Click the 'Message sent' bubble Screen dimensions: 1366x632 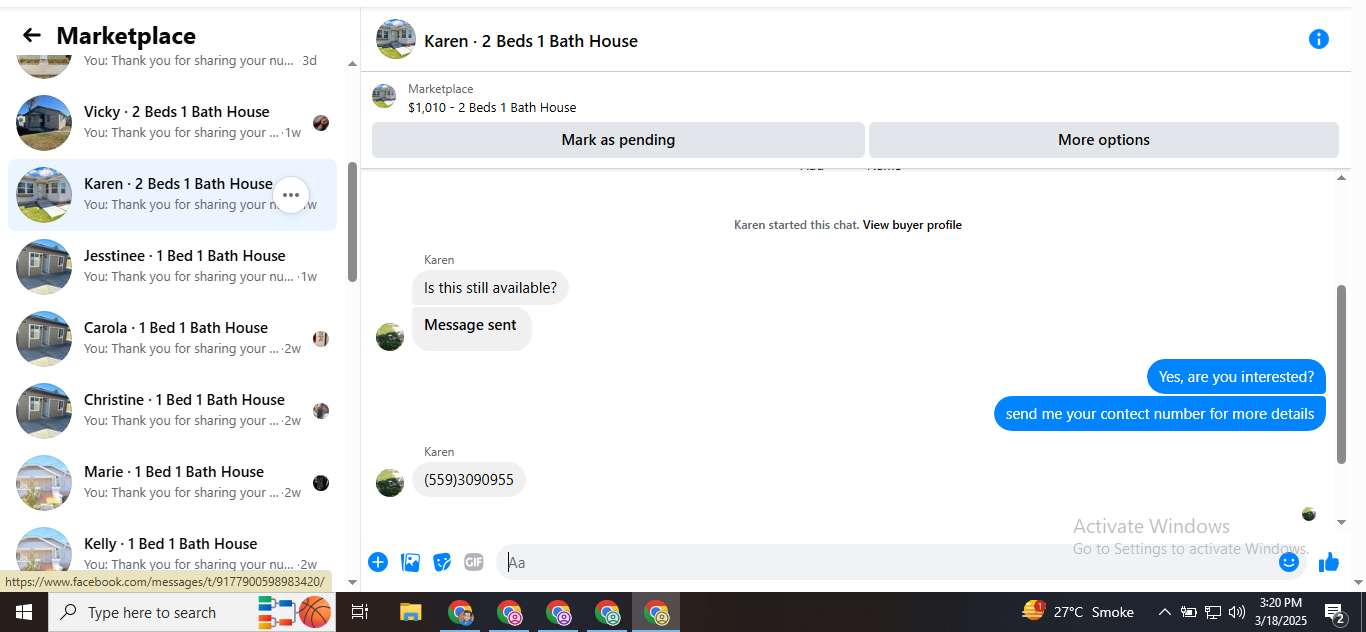(471, 328)
